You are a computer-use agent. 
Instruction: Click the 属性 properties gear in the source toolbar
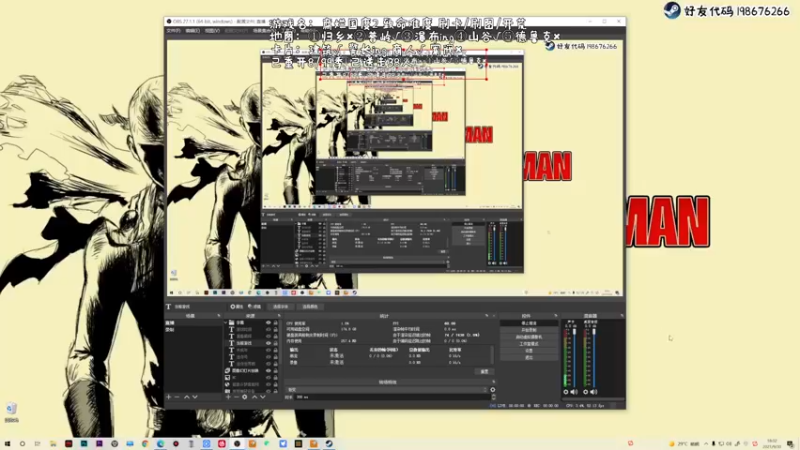point(237,307)
